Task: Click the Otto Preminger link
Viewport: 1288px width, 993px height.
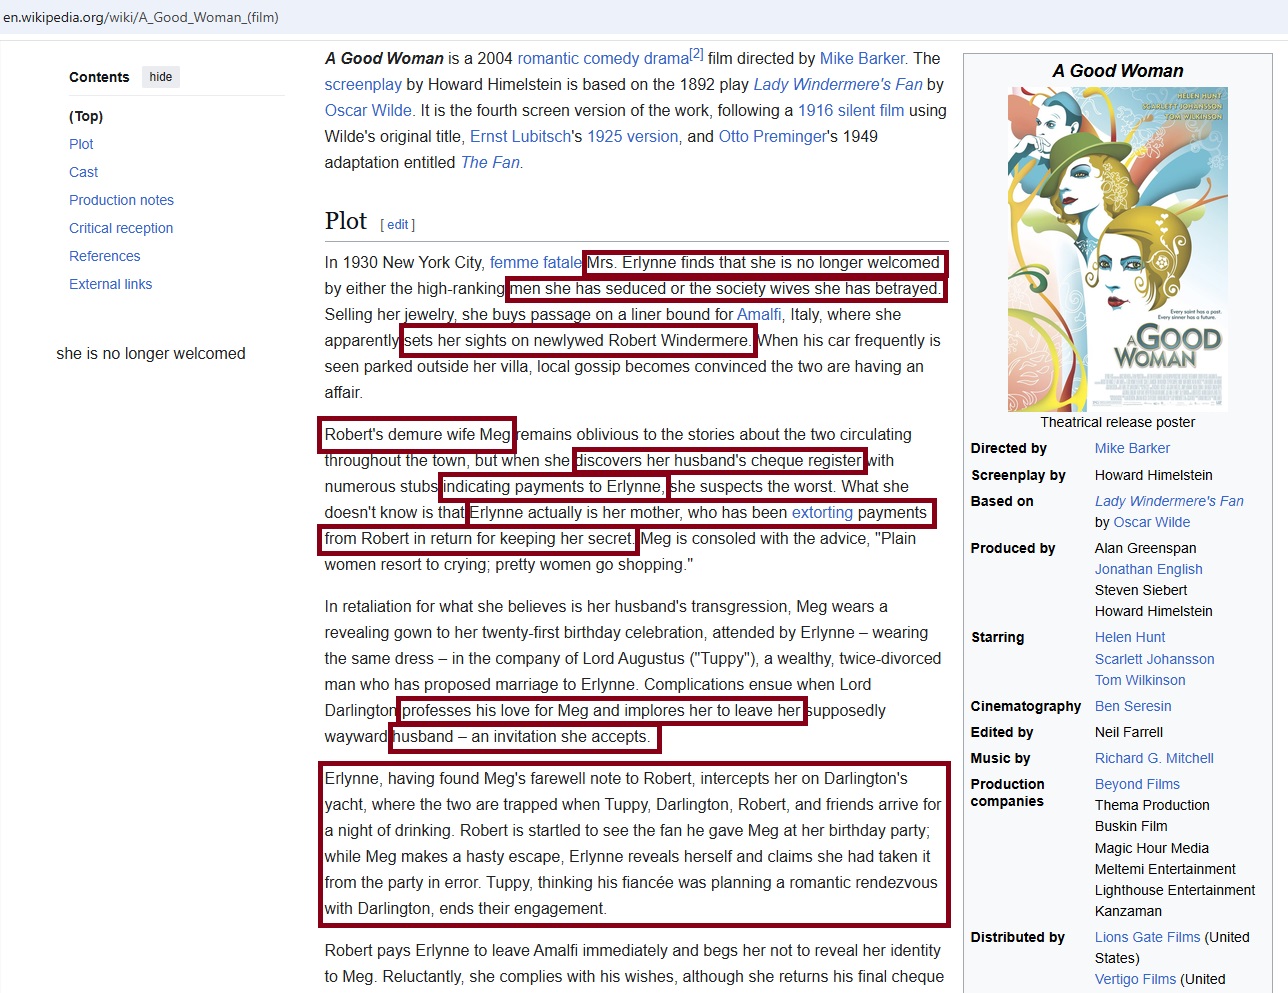Action: [773, 137]
